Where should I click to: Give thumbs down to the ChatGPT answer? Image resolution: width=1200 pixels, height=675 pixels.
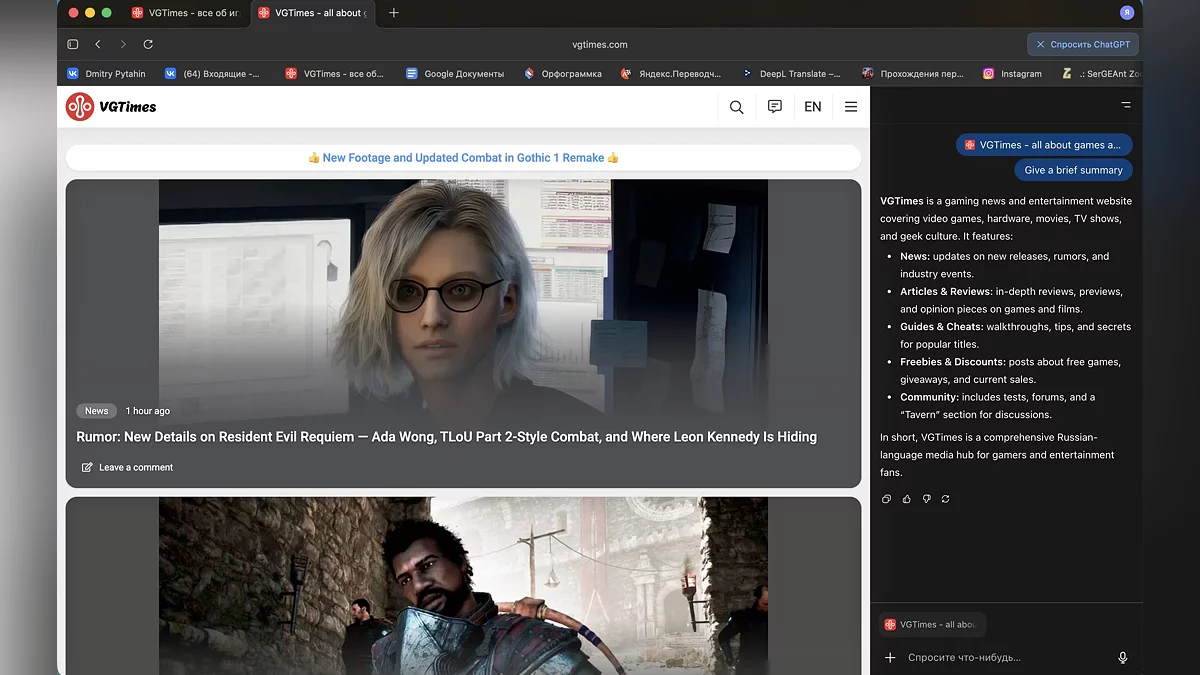[926, 499]
